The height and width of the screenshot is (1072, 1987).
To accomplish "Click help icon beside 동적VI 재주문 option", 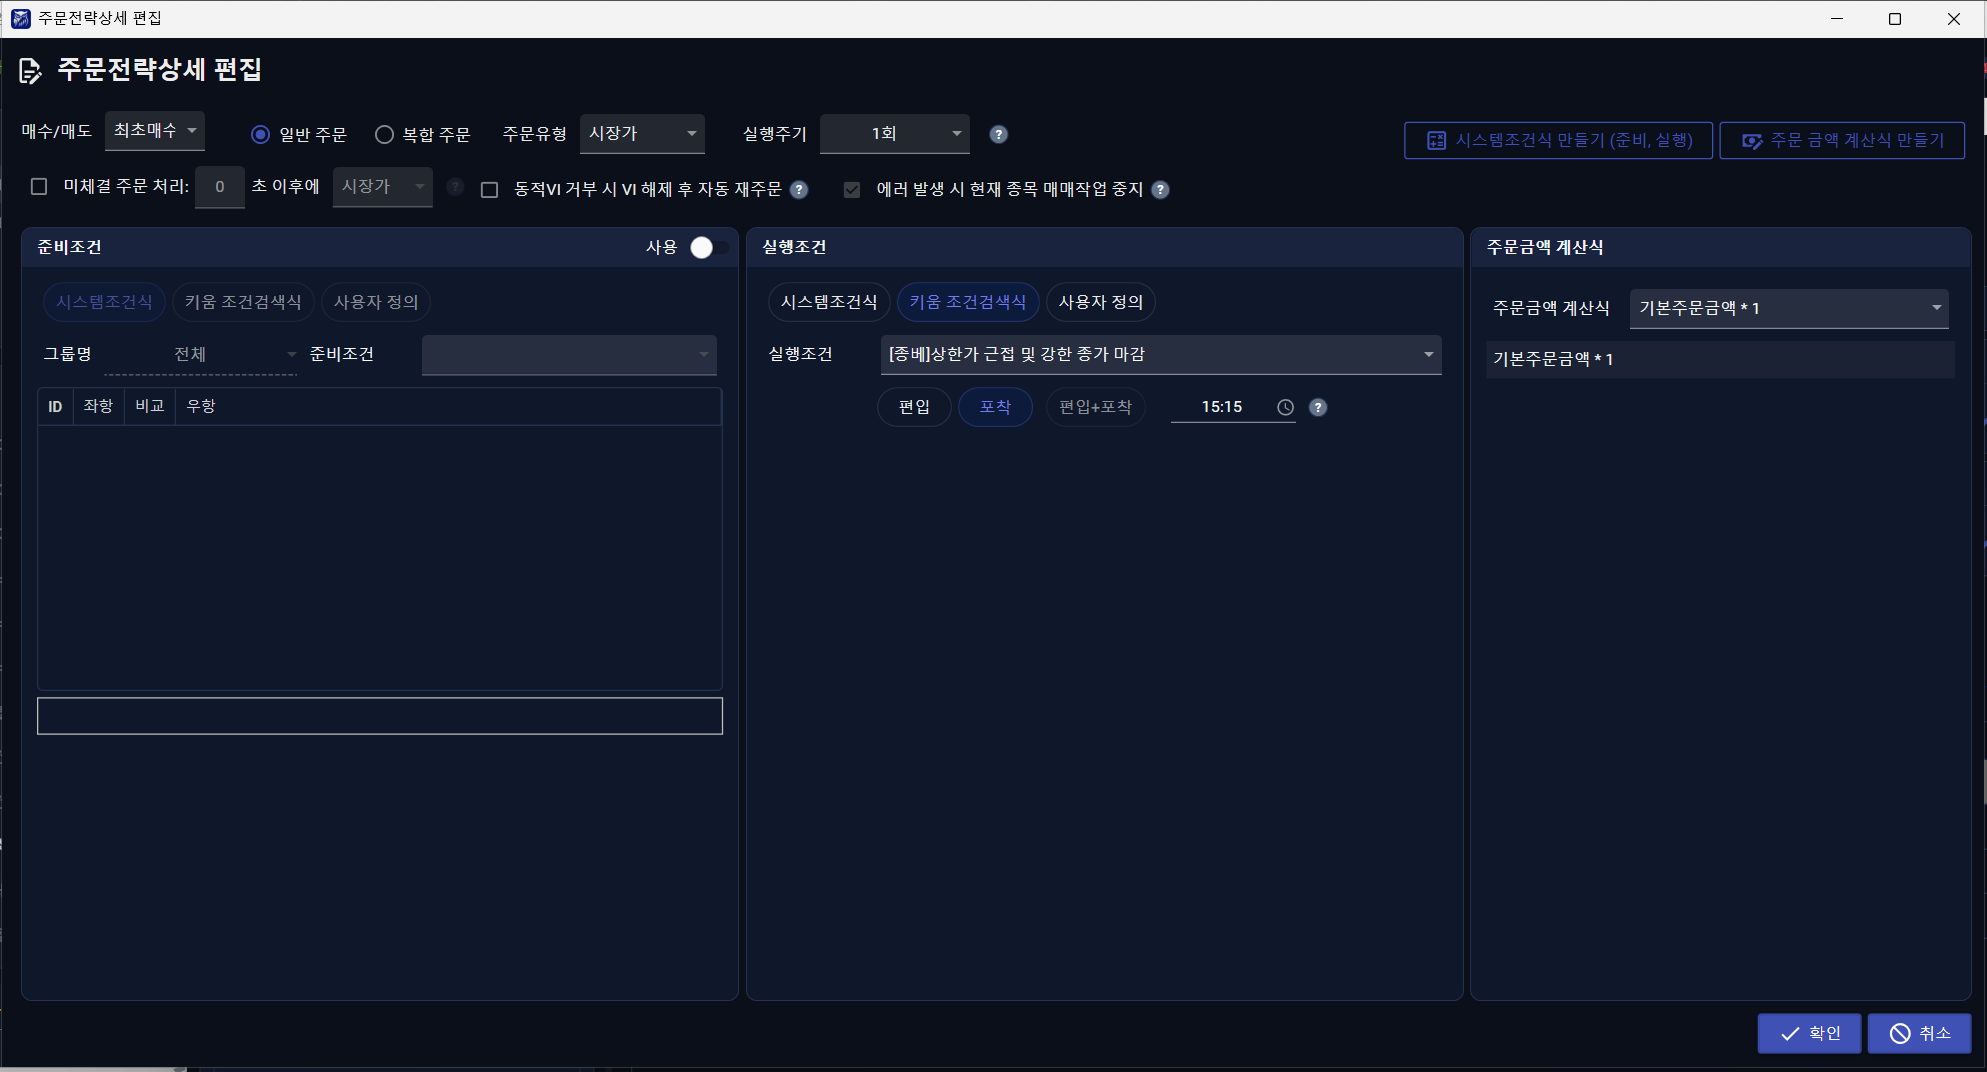I will click(x=799, y=189).
